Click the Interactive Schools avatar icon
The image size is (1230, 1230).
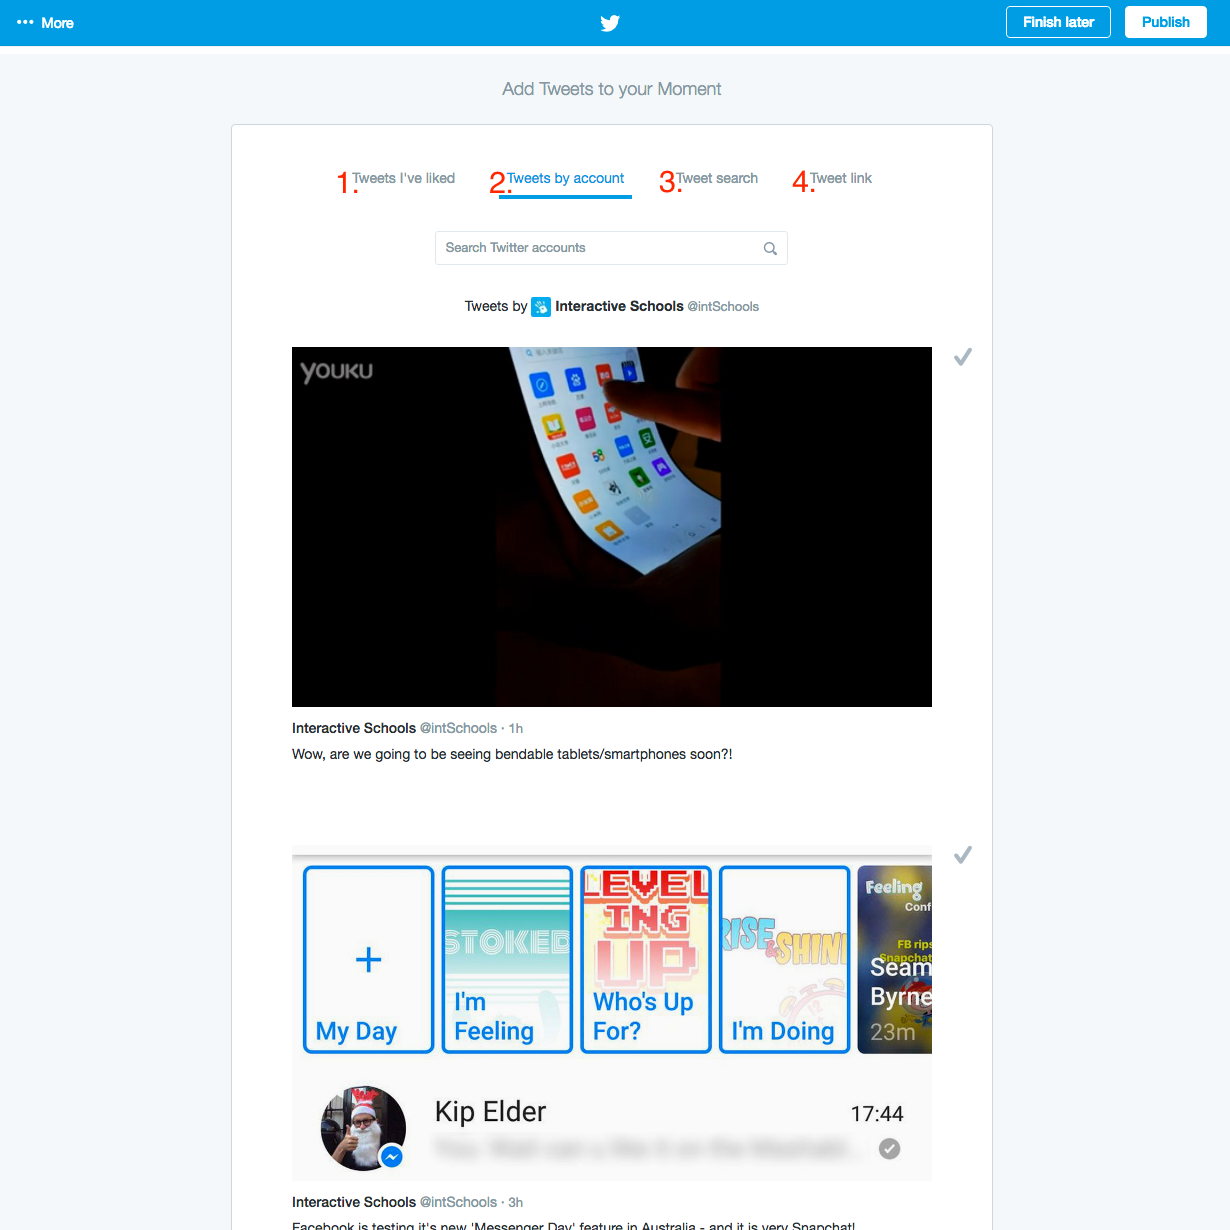[x=541, y=307]
